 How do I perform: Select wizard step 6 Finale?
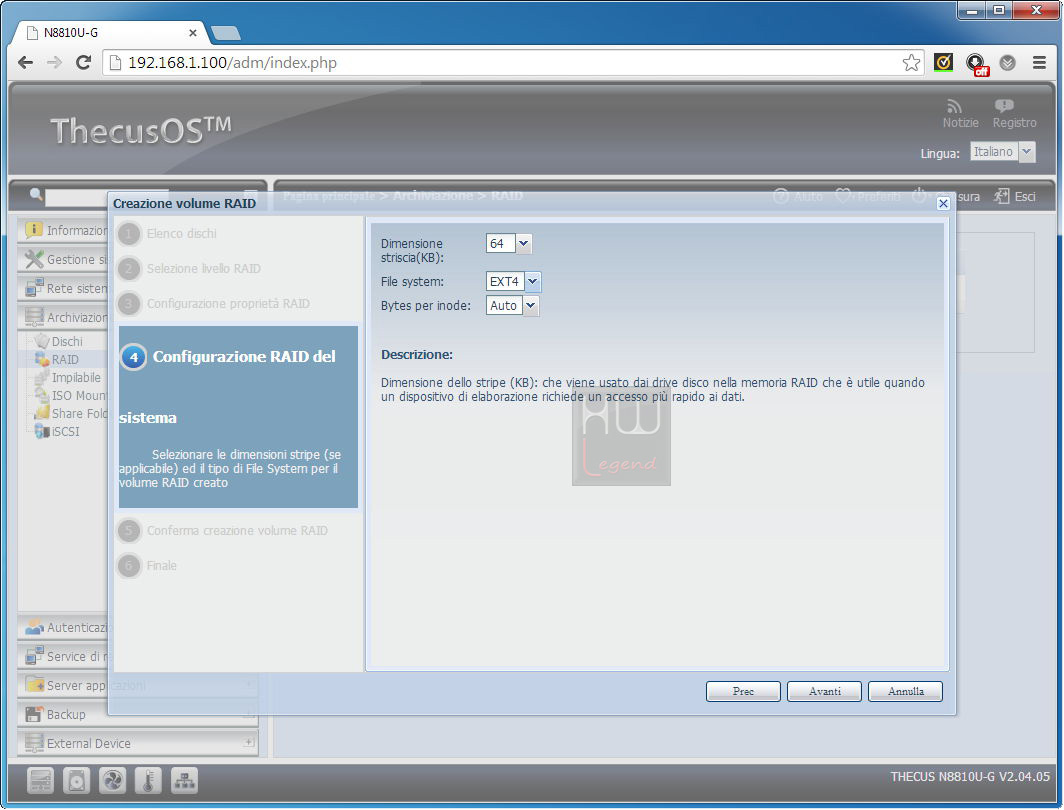click(147, 566)
